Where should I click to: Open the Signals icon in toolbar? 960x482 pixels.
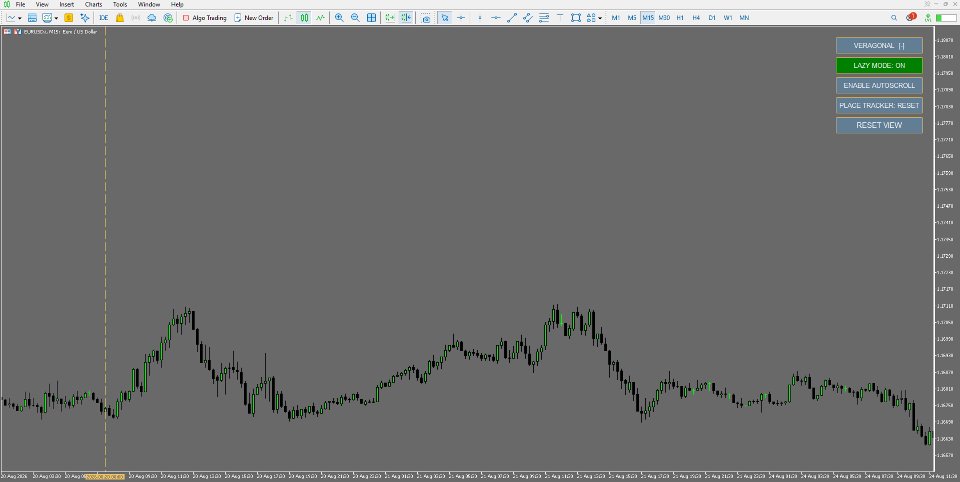(136, 18)
